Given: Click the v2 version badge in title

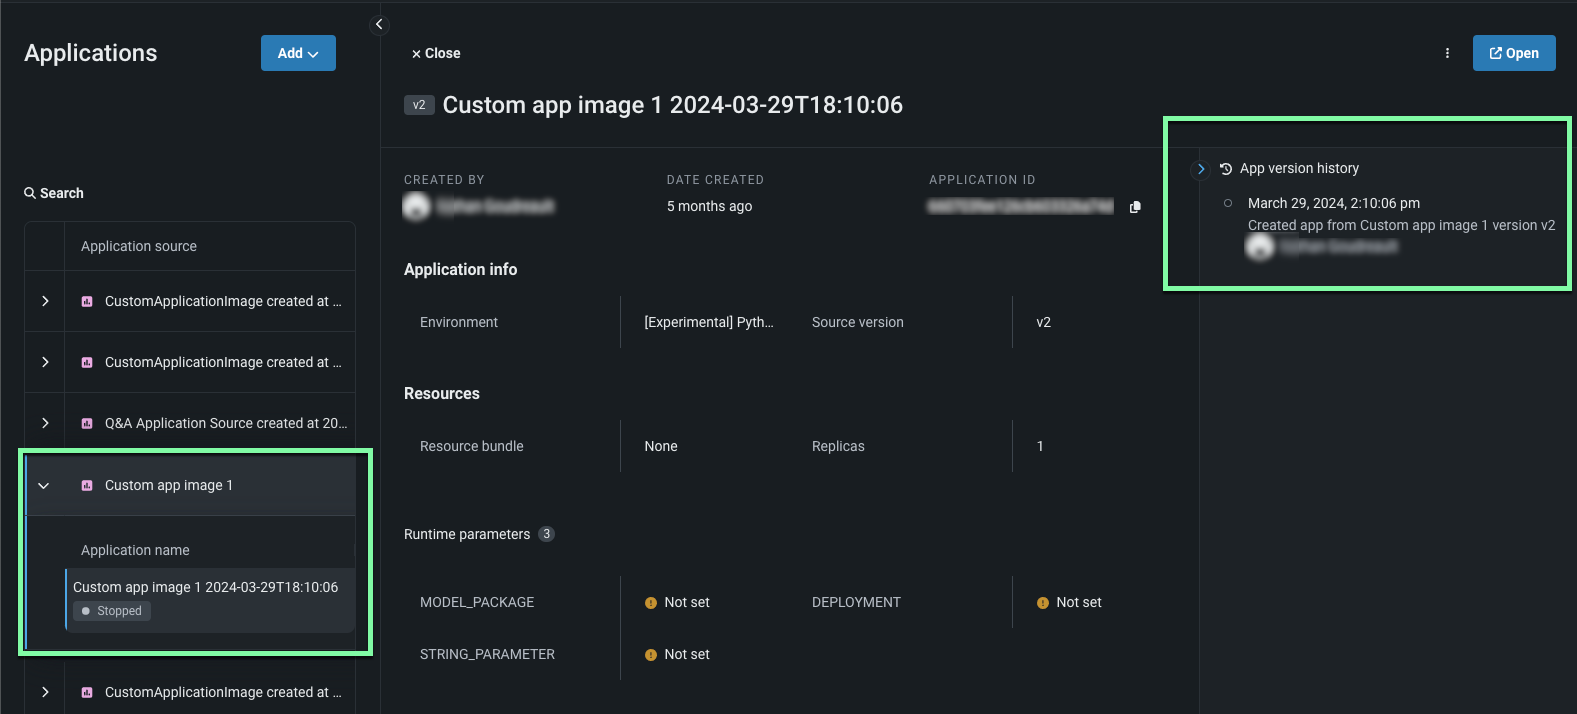Looking at the screenshot, I should (419, 105).
